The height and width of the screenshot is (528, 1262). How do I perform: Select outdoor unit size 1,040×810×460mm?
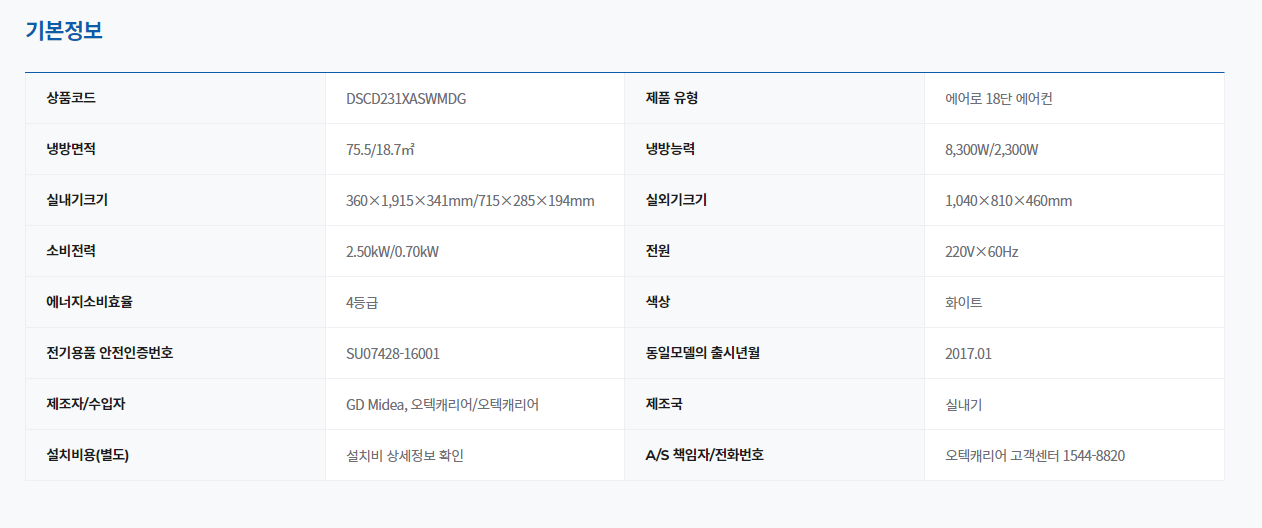click(1008, 201)
